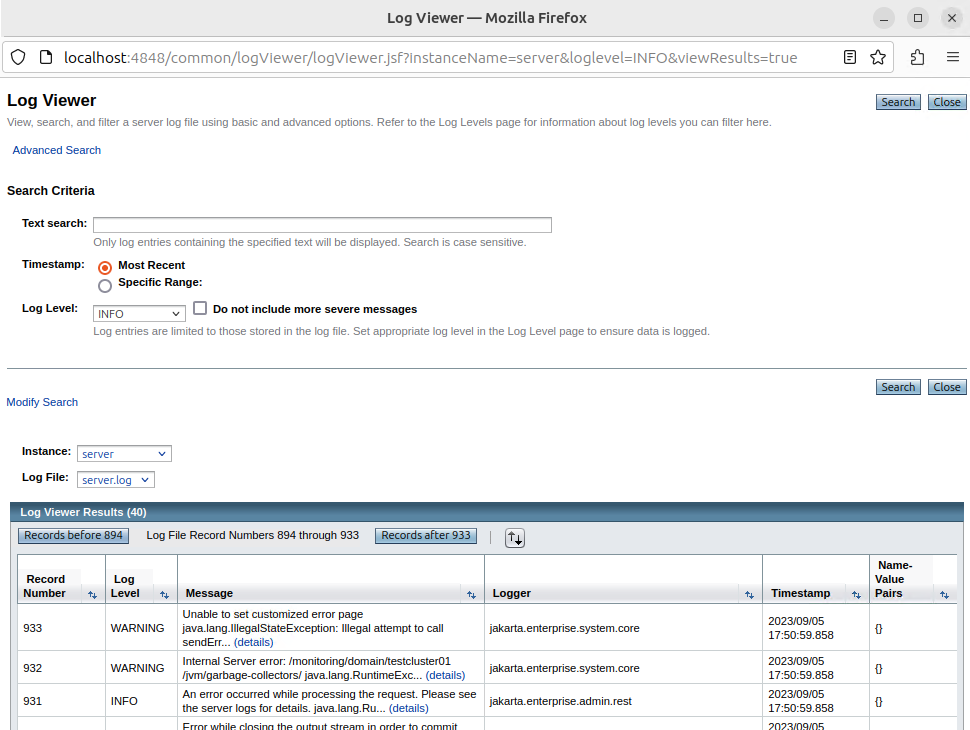Sort by Timestamp column icon
This screenshot has height=730, width=970.
856,595
